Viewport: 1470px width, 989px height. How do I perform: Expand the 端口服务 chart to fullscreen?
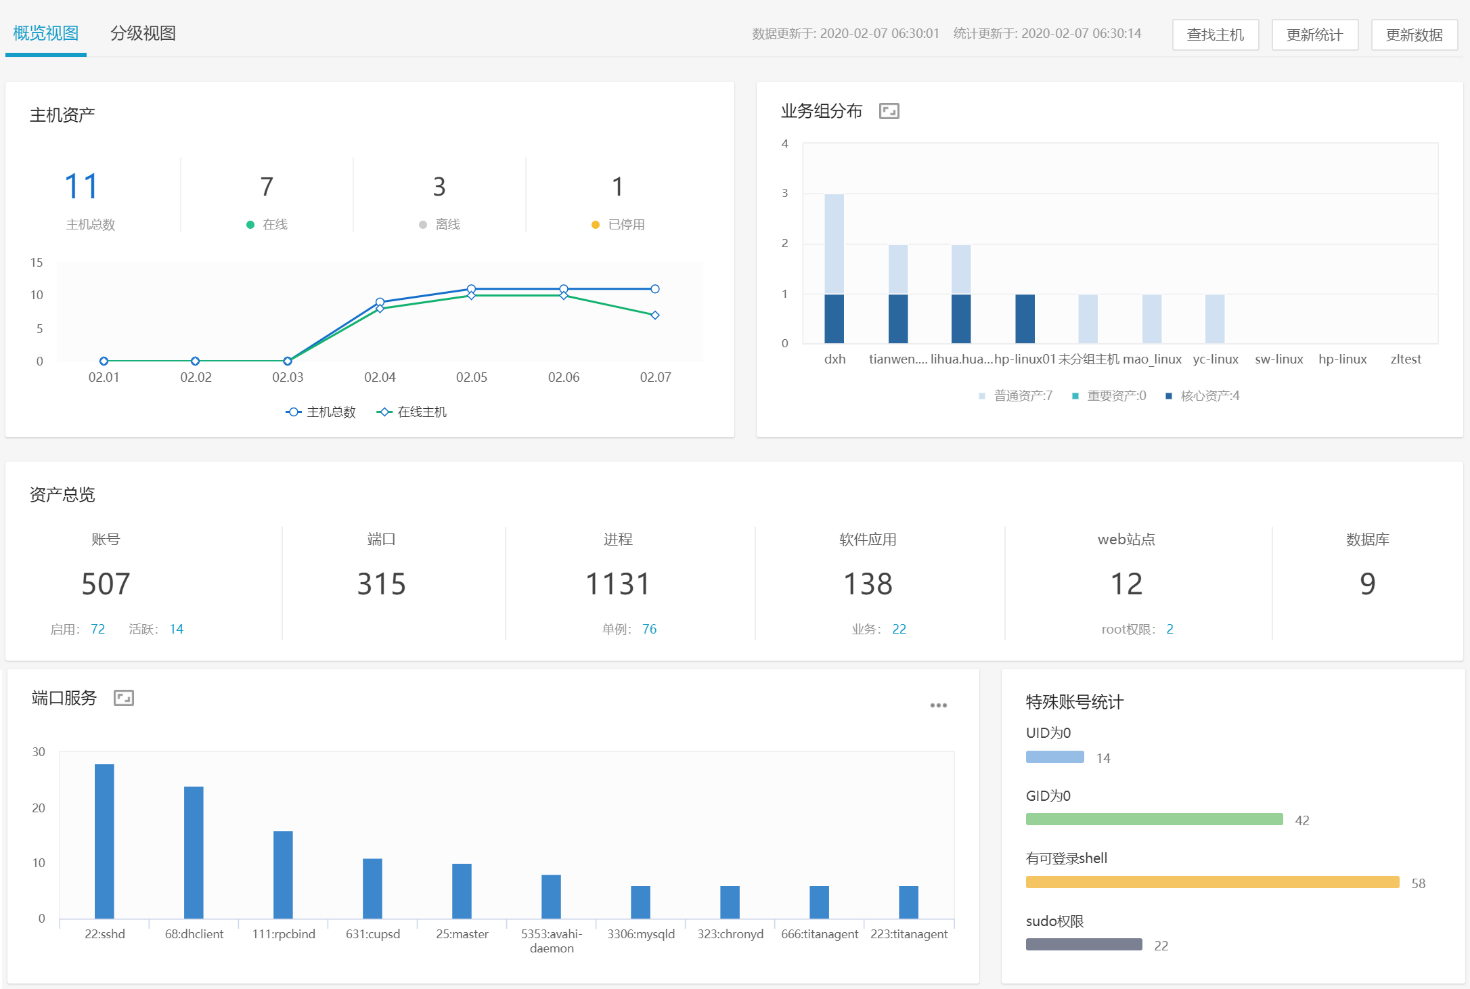(x=124, y=698)
